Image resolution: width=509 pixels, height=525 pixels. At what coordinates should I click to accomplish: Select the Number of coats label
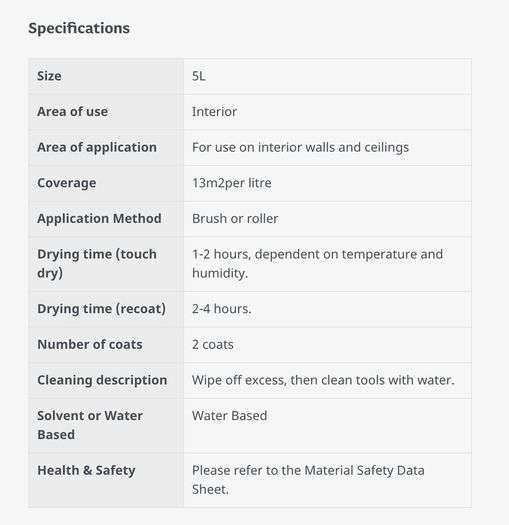coord(90,345)
